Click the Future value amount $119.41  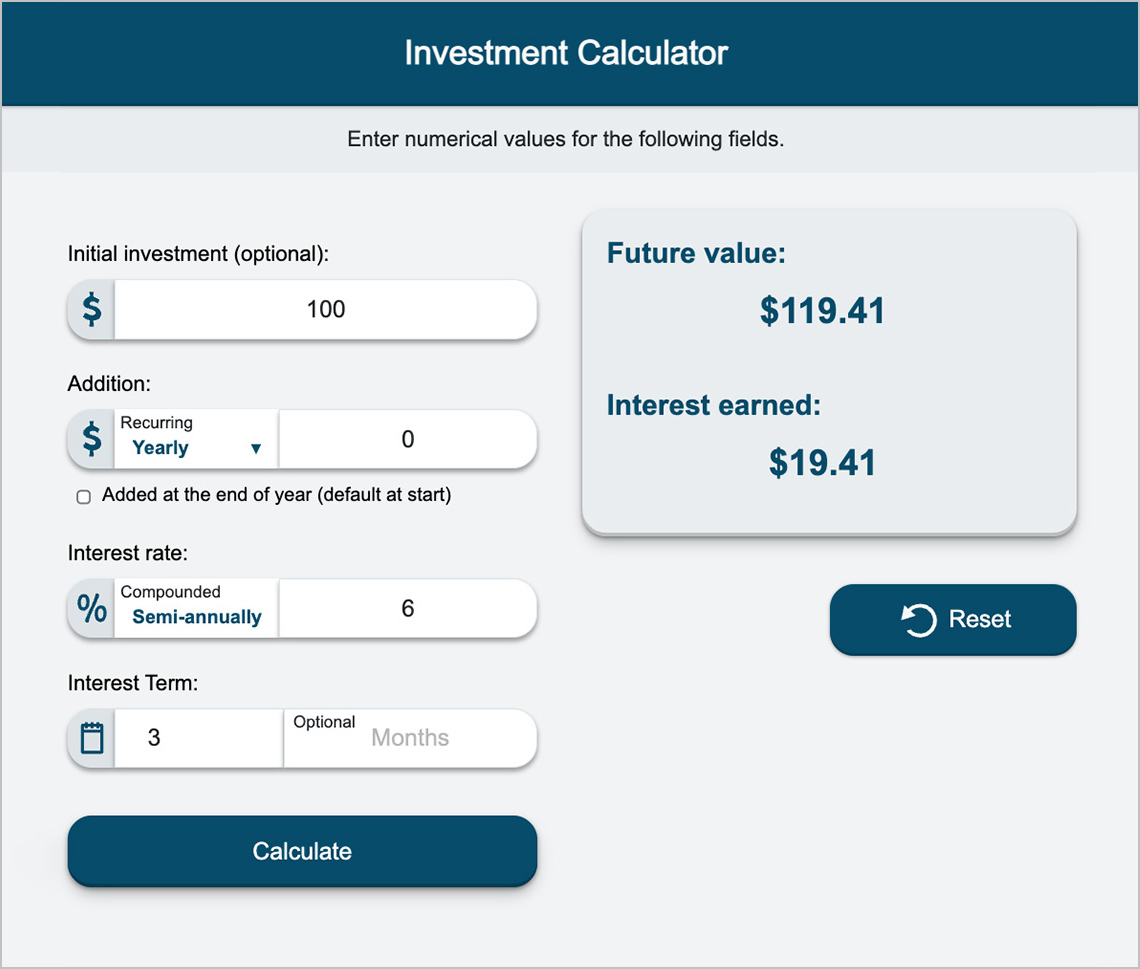tap(822, 311)
